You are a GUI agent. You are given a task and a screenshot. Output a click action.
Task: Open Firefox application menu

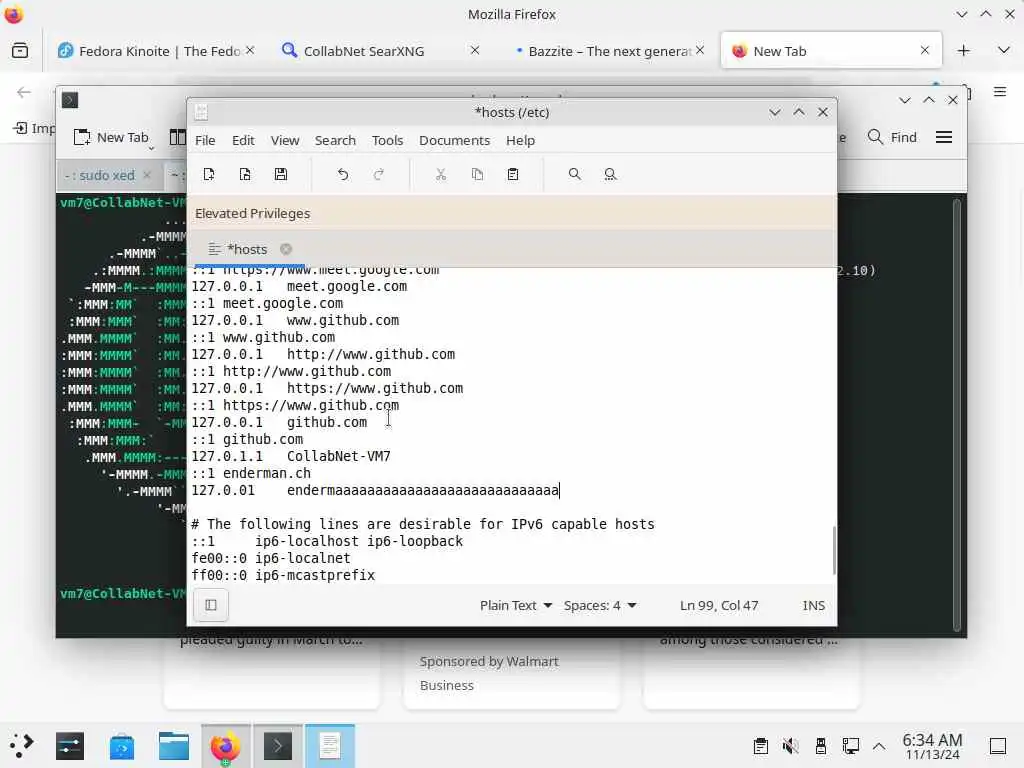(x=1000, y=92)
